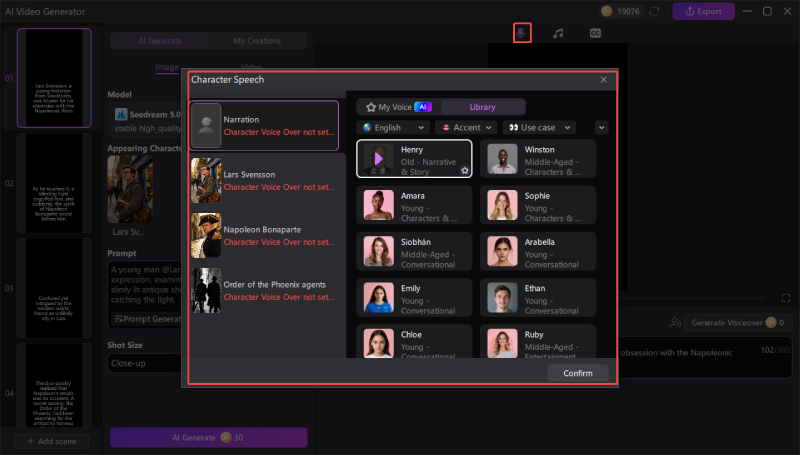Open the English language dropdown
Screen dimensions: 800x455
coord(395,128)
